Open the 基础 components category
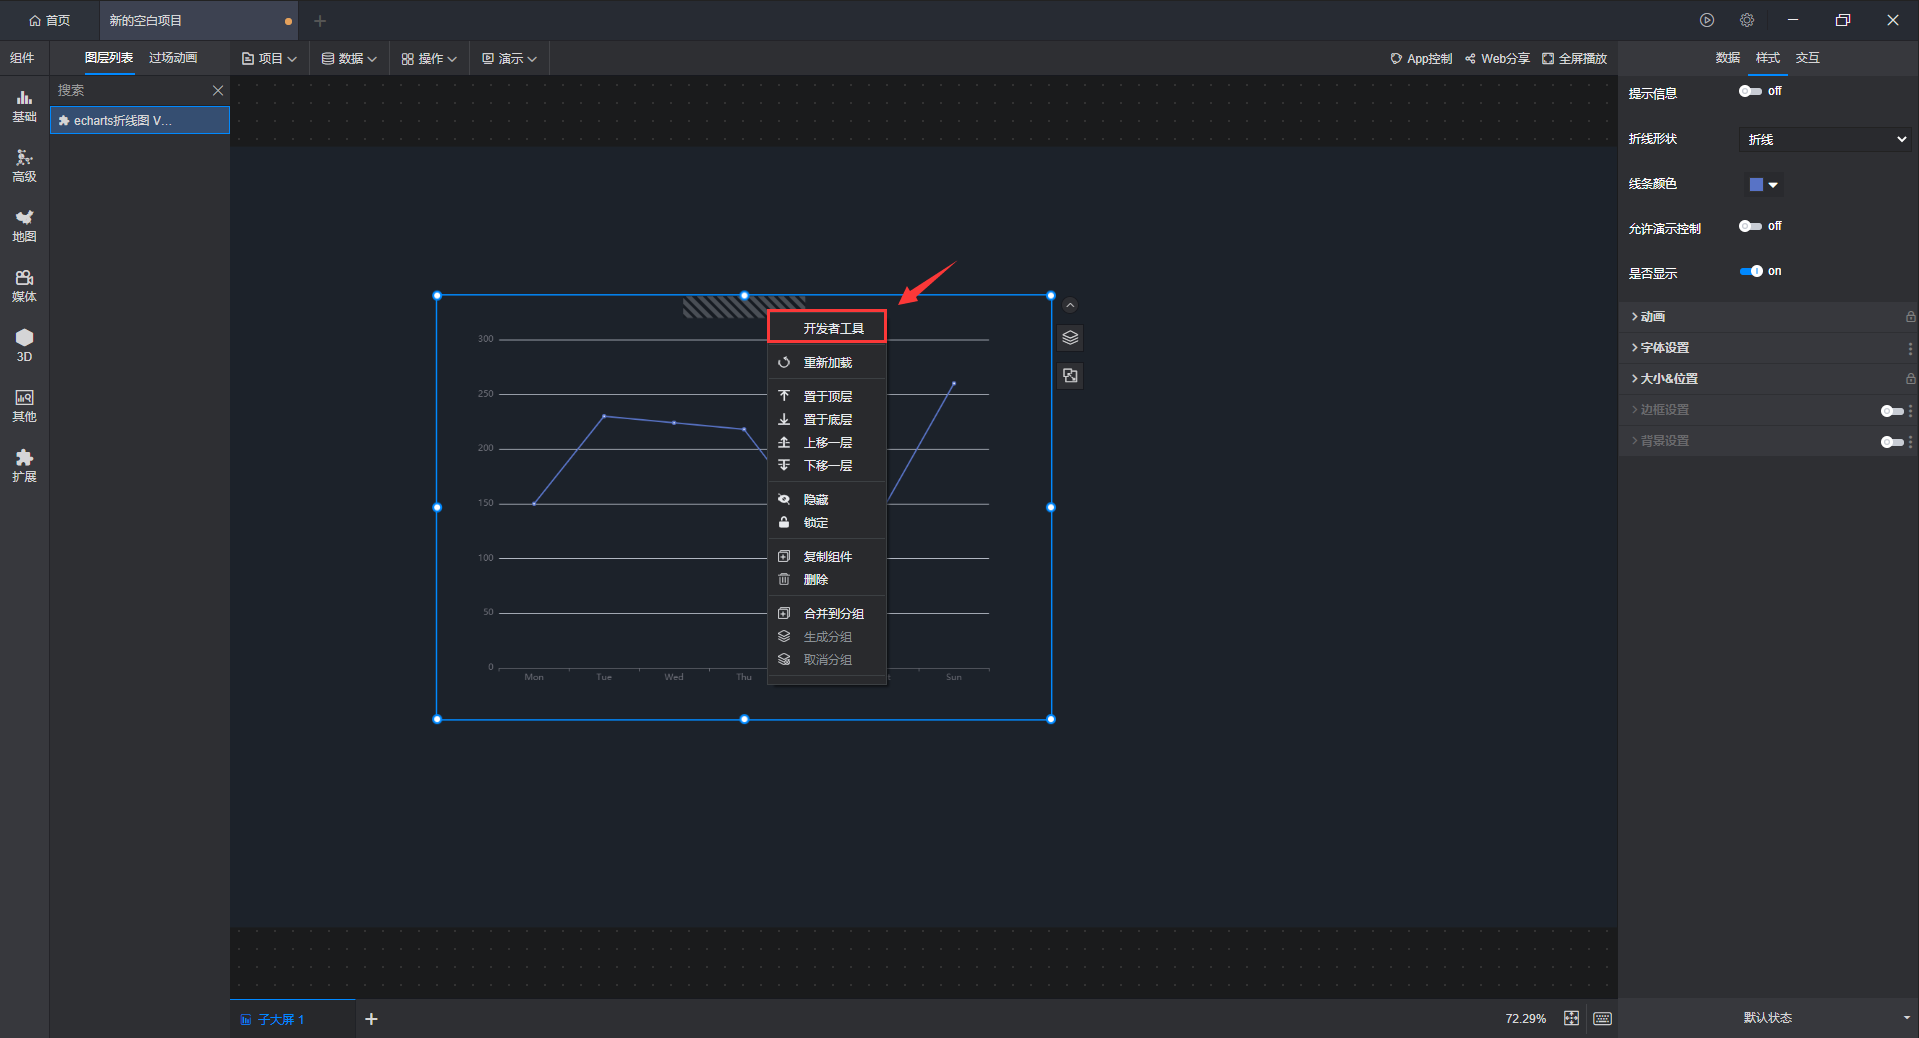 pyautogui.click(x=24, y=106)
